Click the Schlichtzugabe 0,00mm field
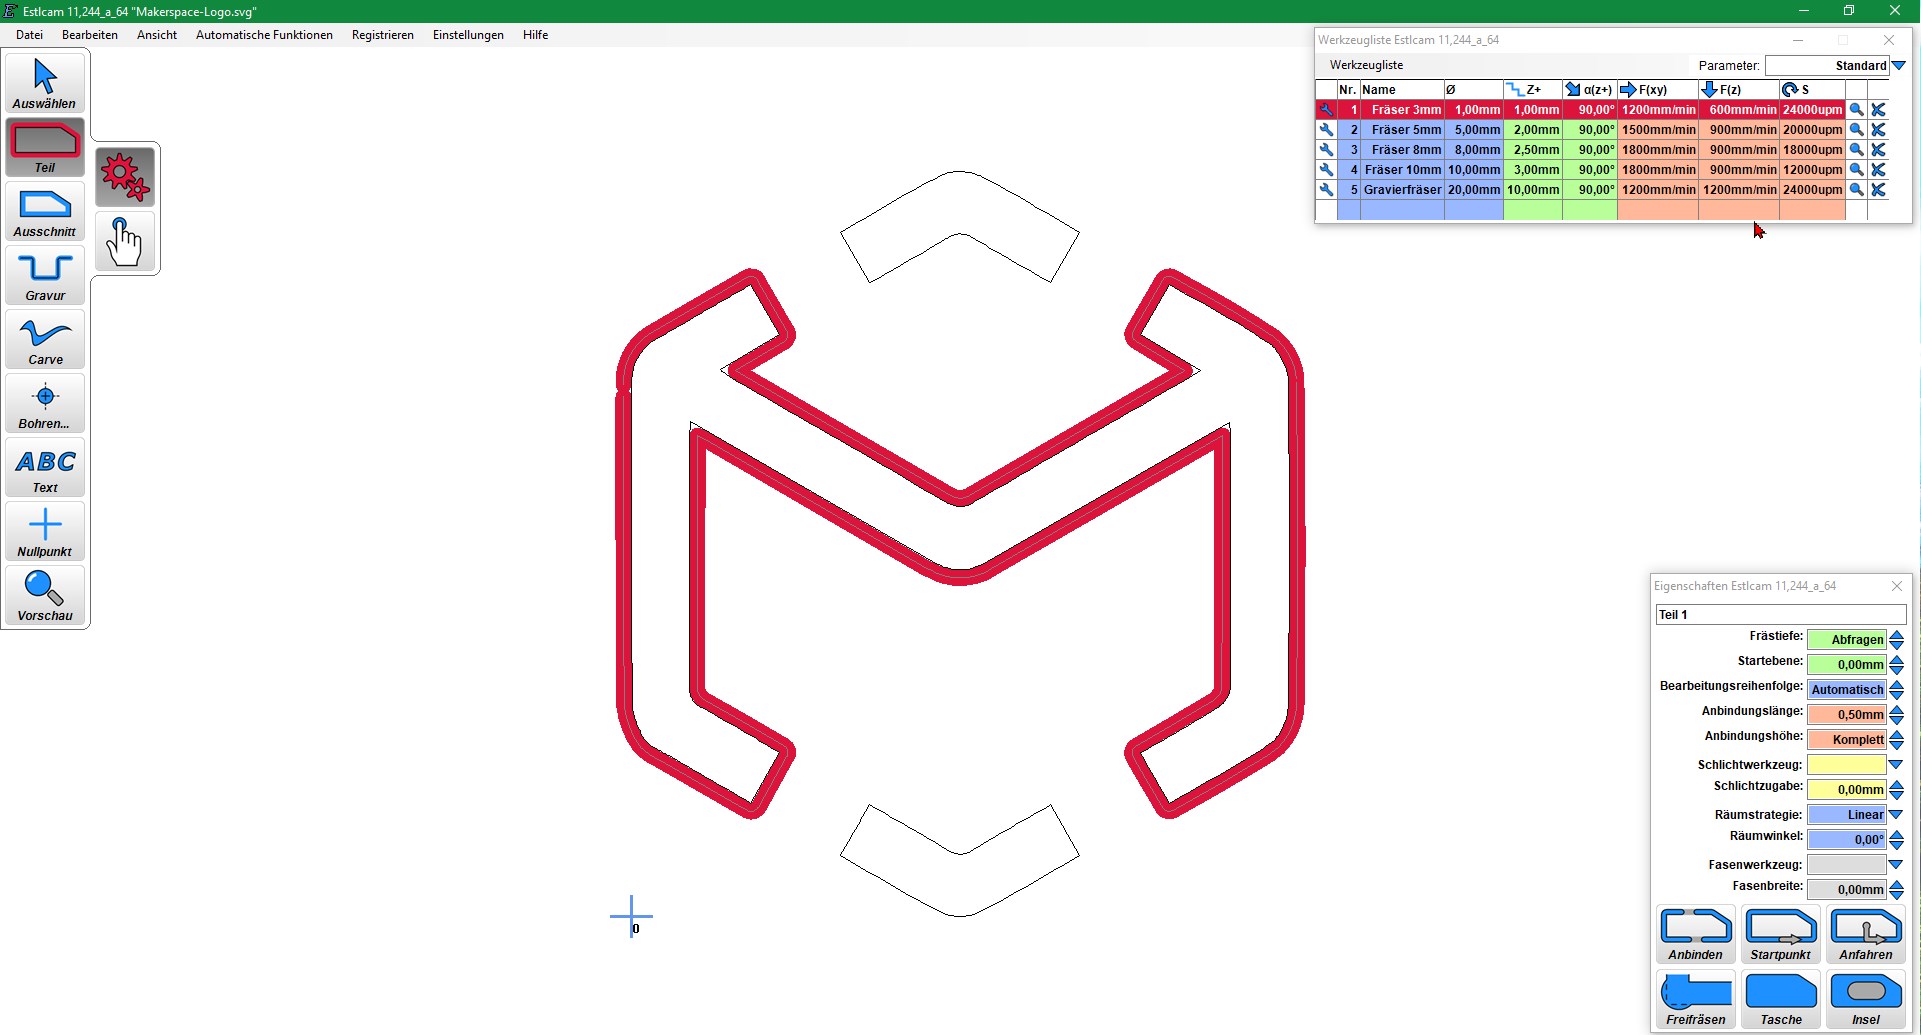This screenshot has height=1035, width=1921. [1846, 790]
